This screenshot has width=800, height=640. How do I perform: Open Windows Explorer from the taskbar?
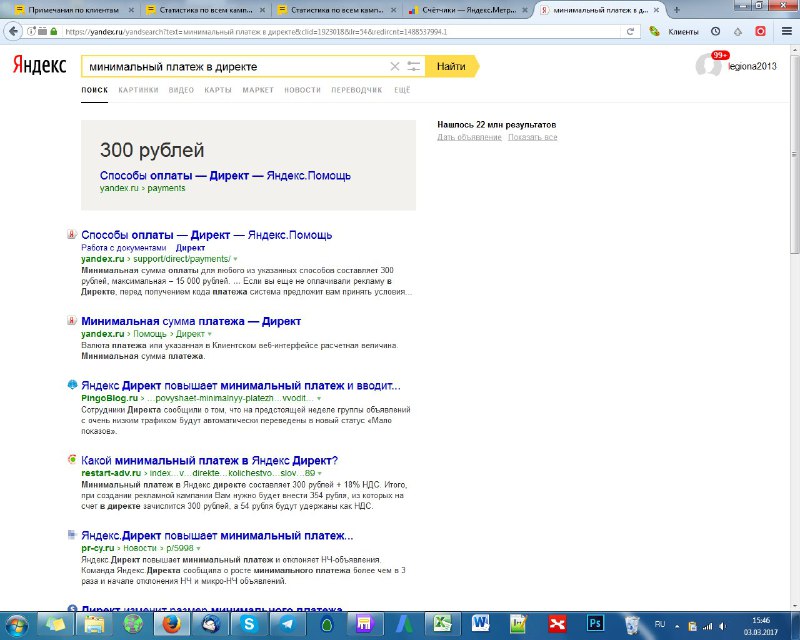coord(94,624)
